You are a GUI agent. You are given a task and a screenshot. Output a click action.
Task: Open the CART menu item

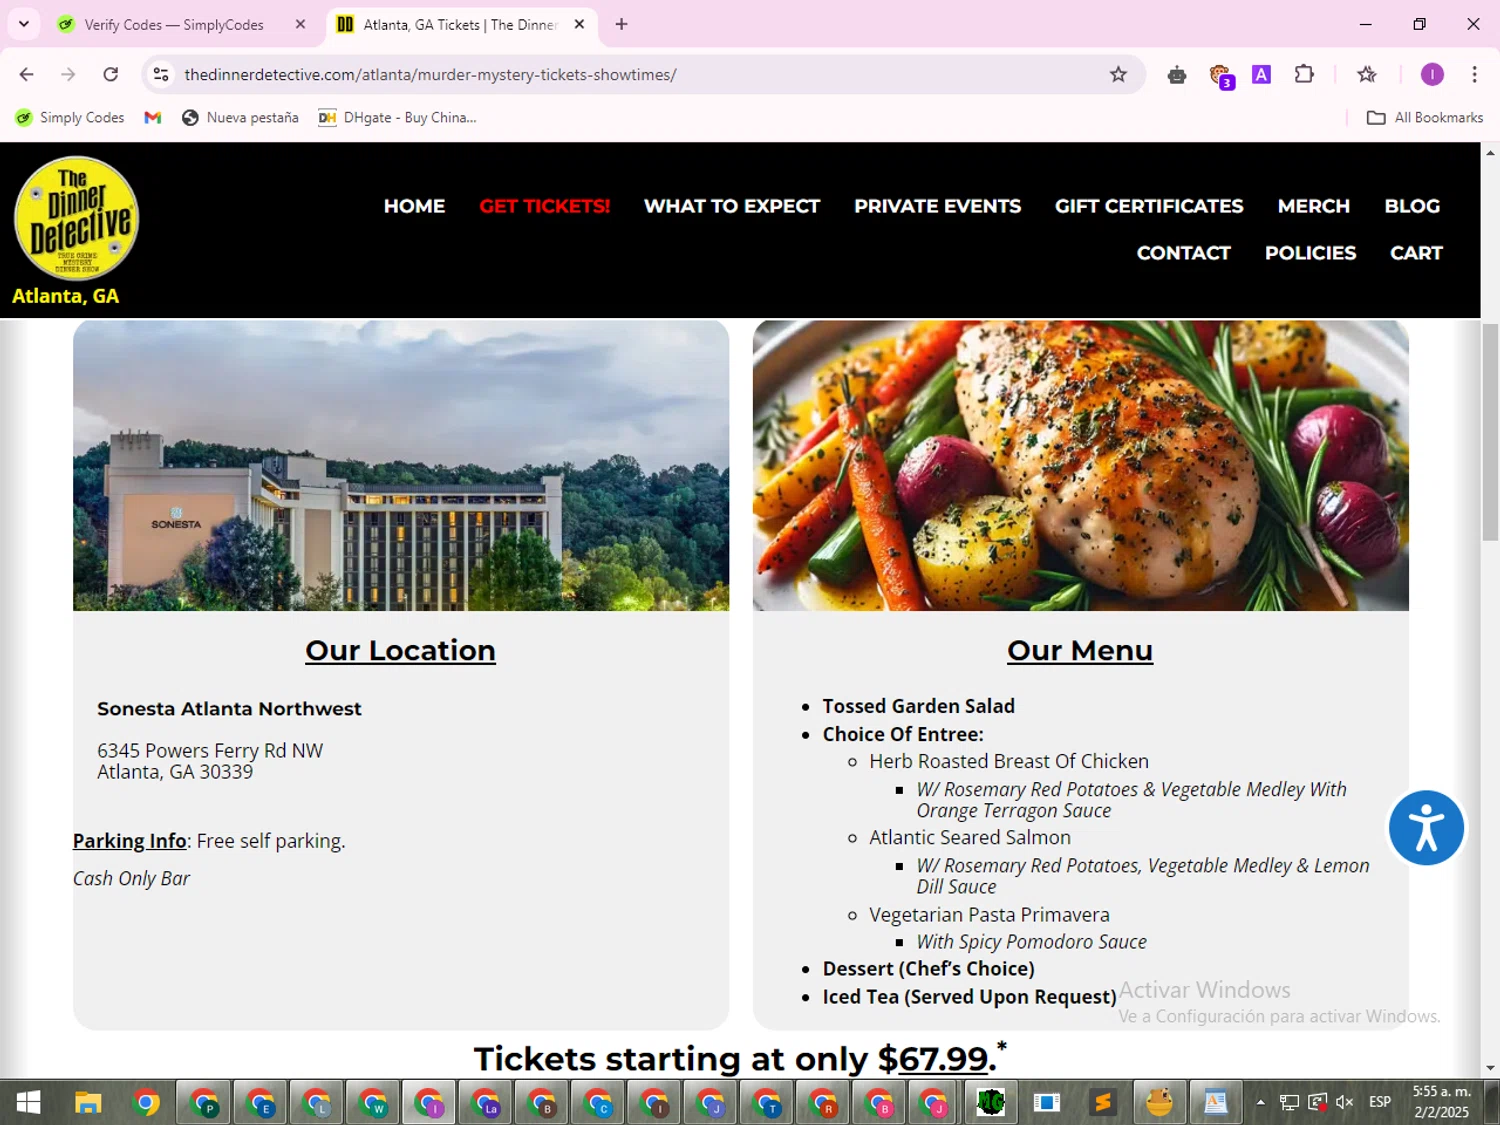pos(1416,253)
